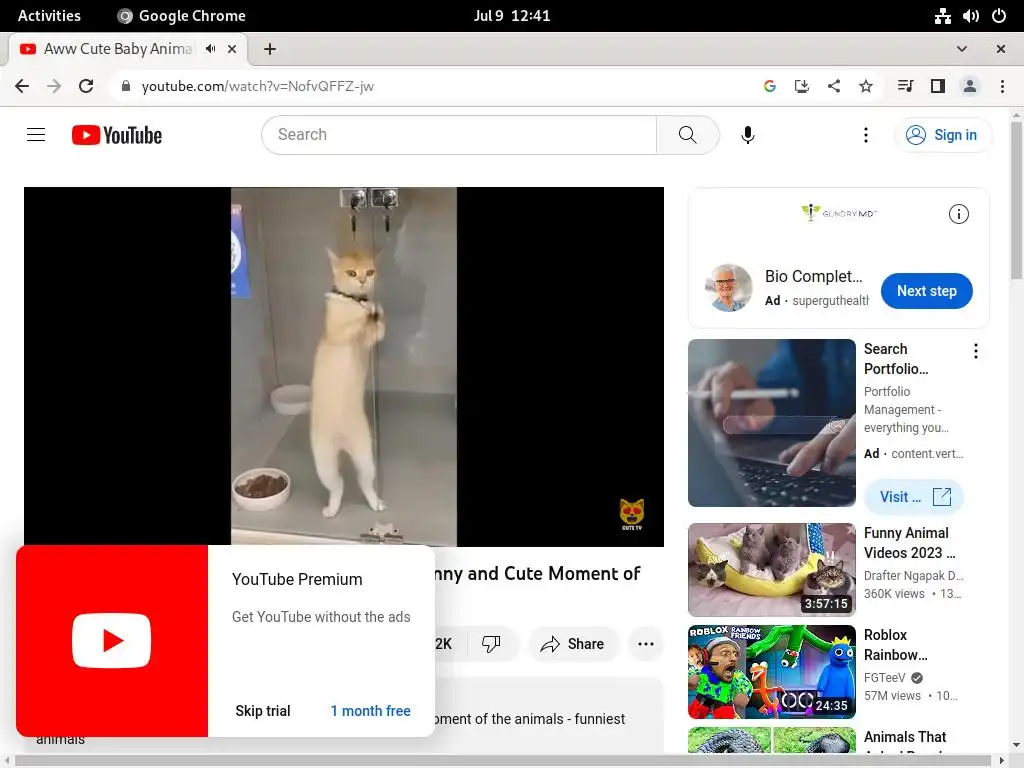Select the Aww Cute Baby Animals tab
This screenshot has width=1024, height=768.
pos(118,49)
